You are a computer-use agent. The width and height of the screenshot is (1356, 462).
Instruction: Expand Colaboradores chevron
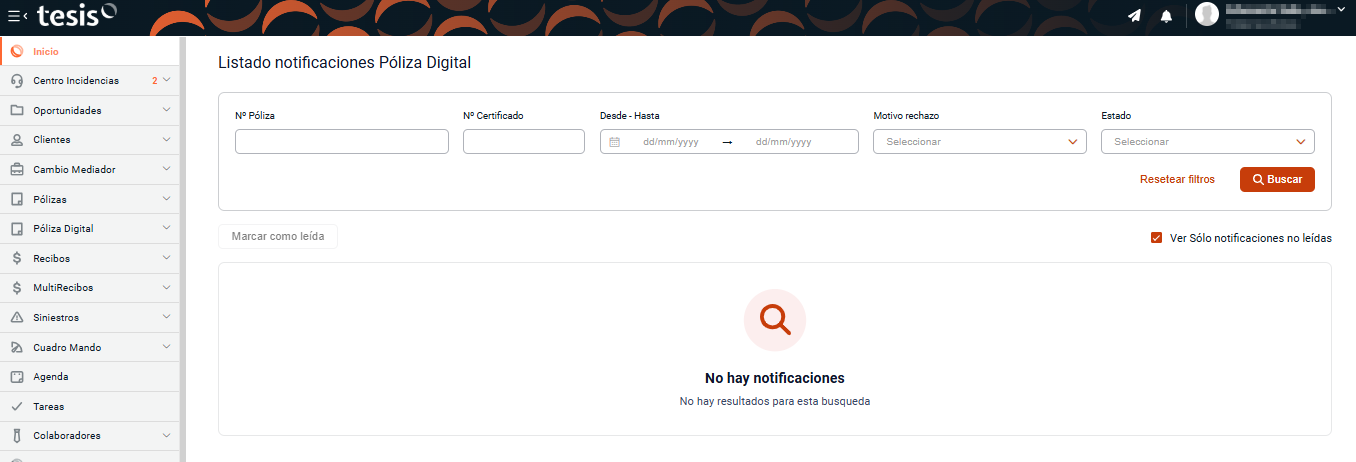point(167,435)
